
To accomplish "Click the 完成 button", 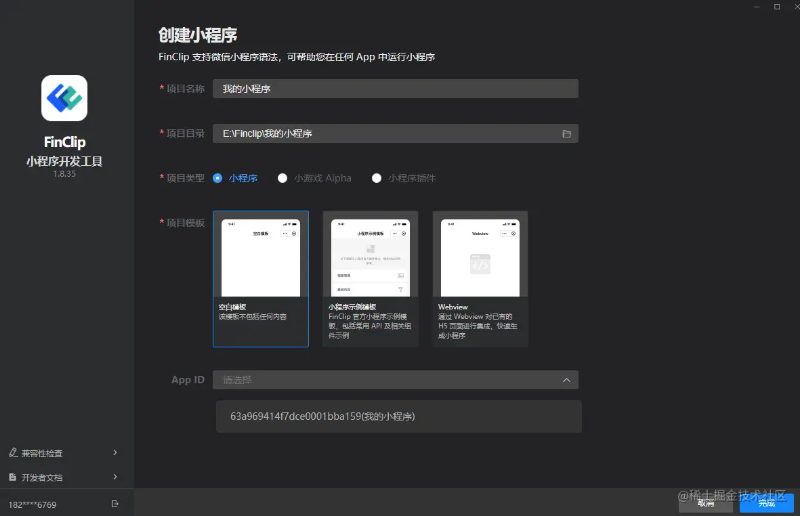I will coord(766,503).
